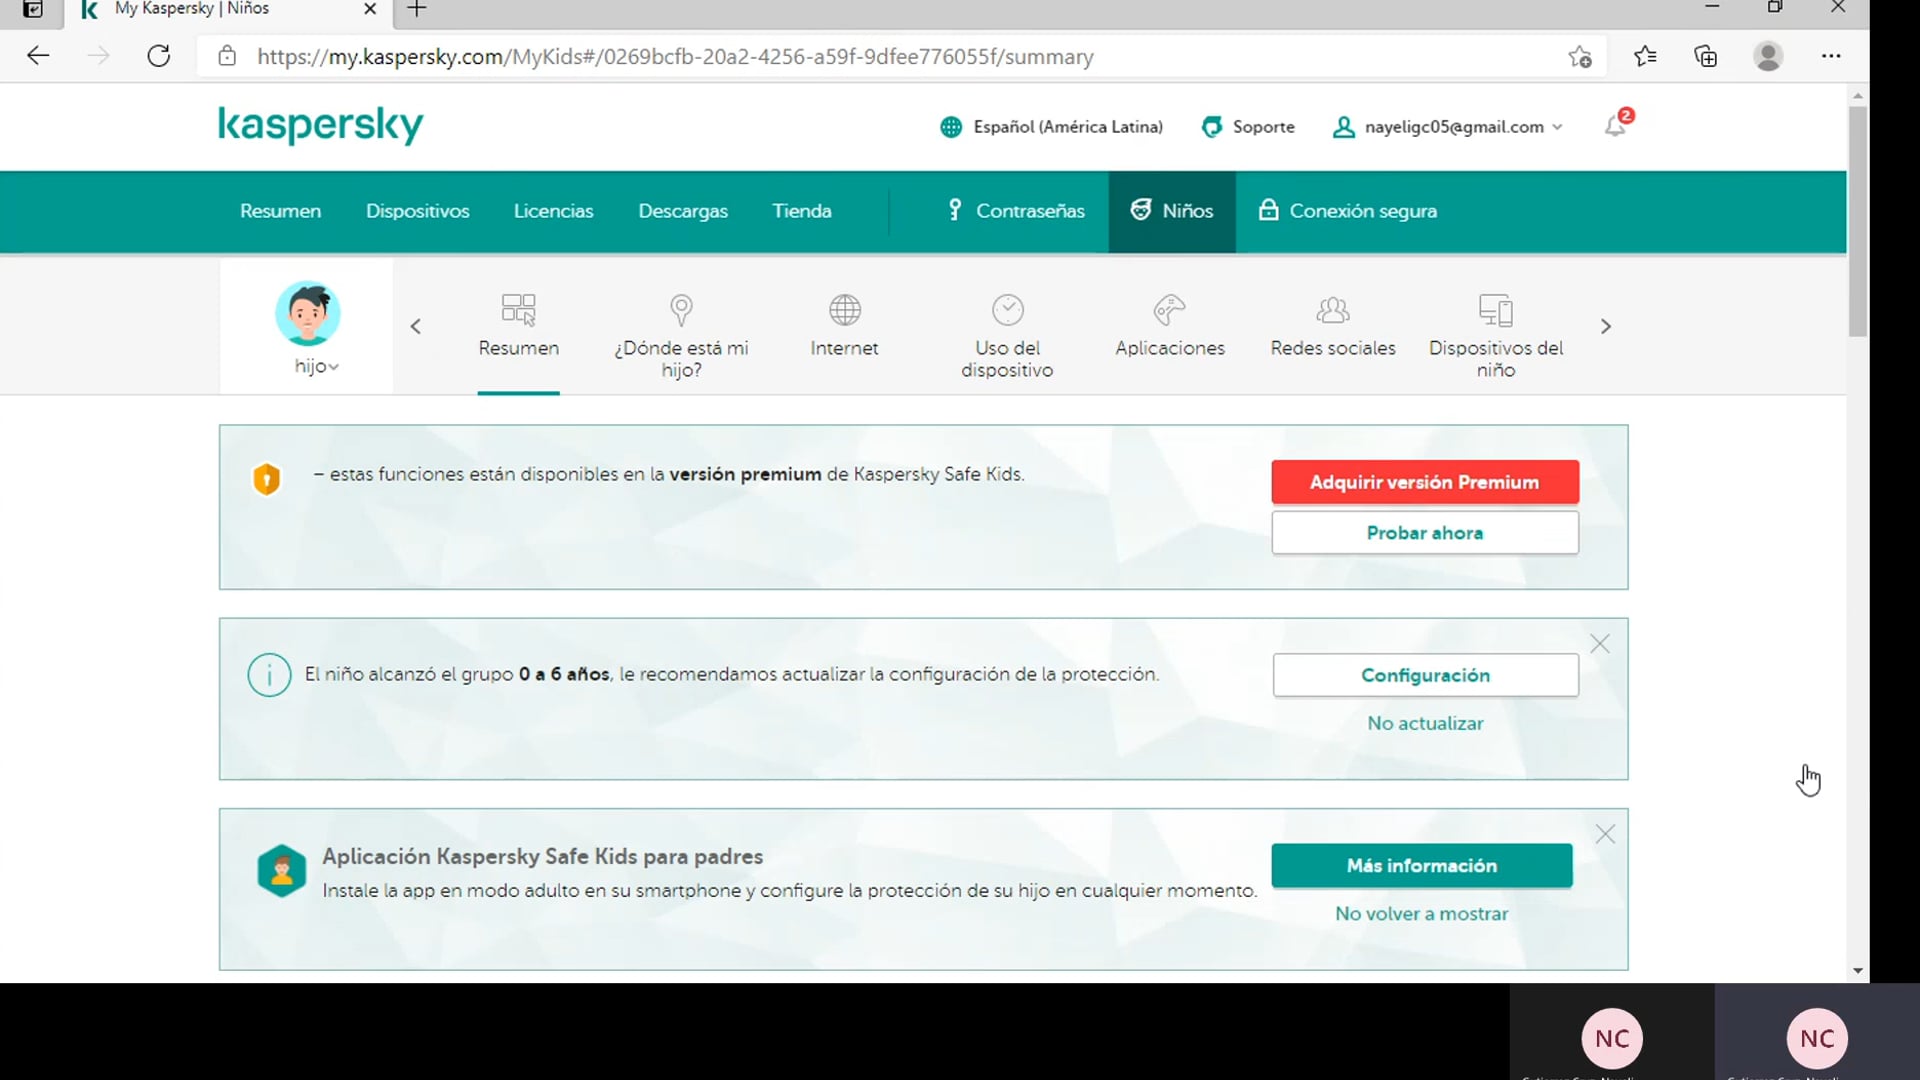Select 'Dispositivos del niño' icon
1920x1080 pixels.
pos(1495,310)
